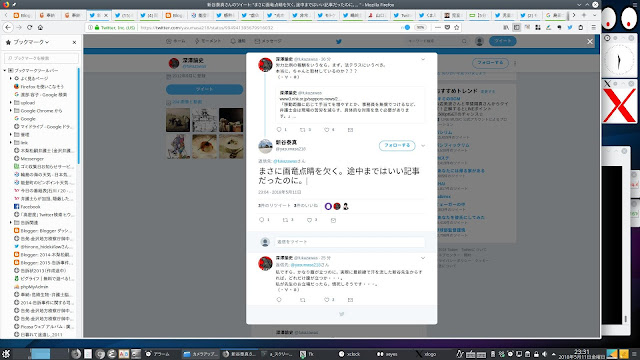
Task: Open メッセージ nav item
Action: click(268, 41)
